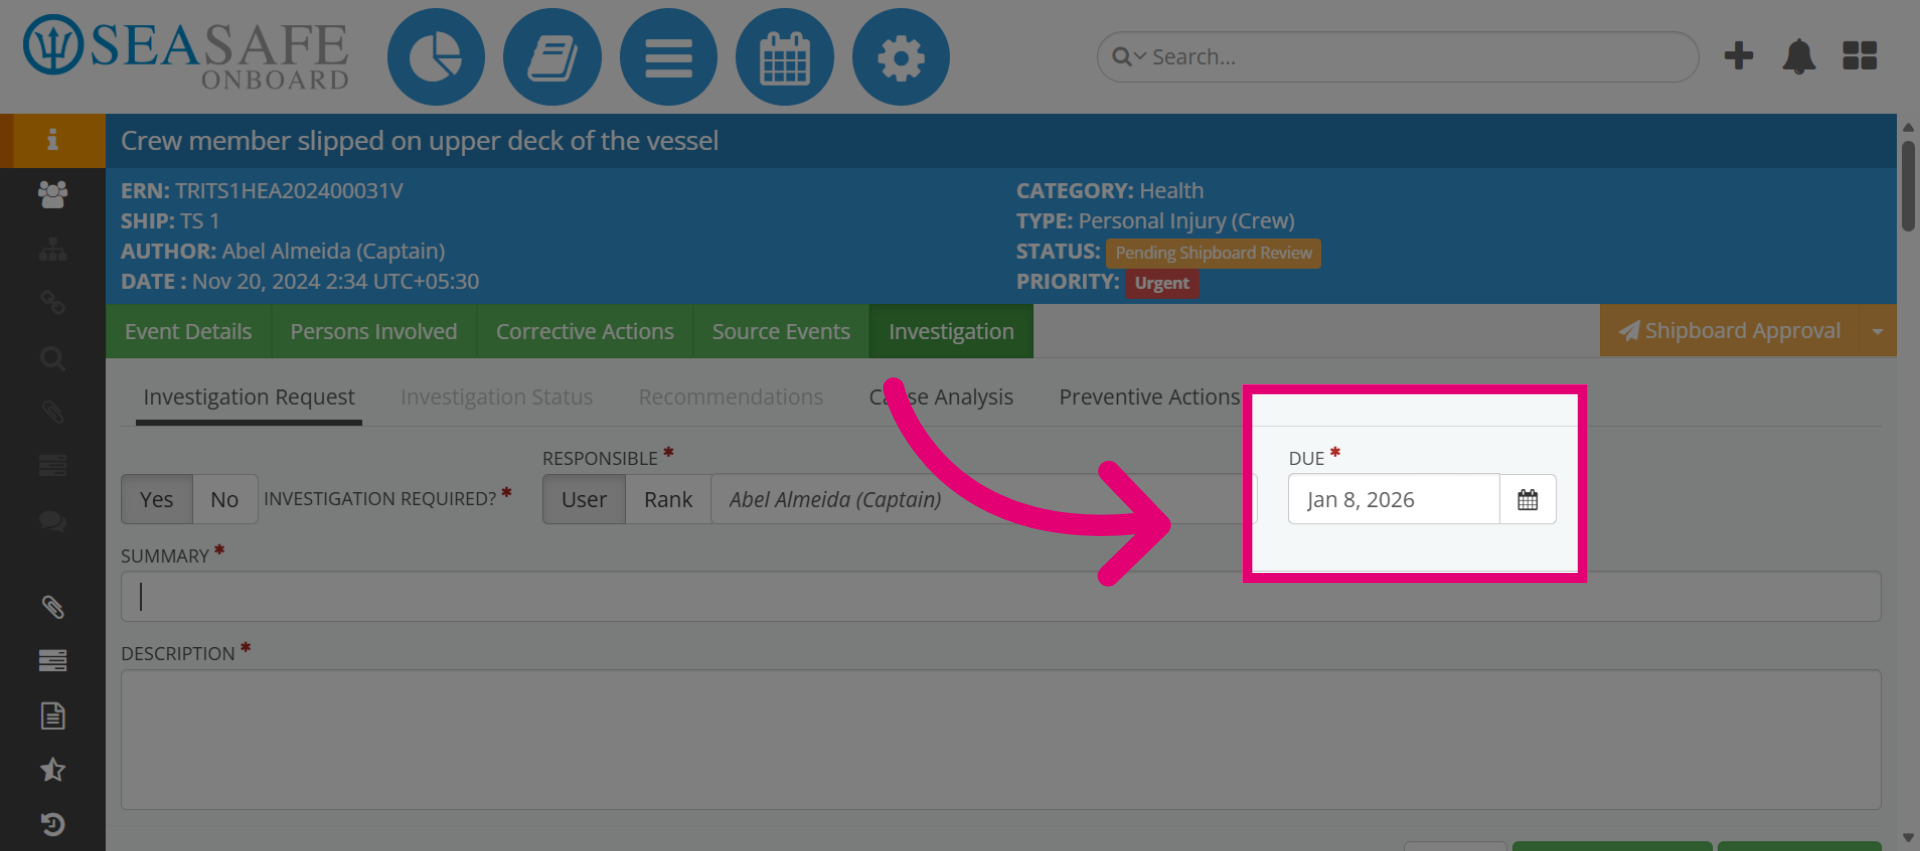Select the orange info icon in sidebar
The width and height of the screenshot is (1920, 851).
tap(53, 140)
